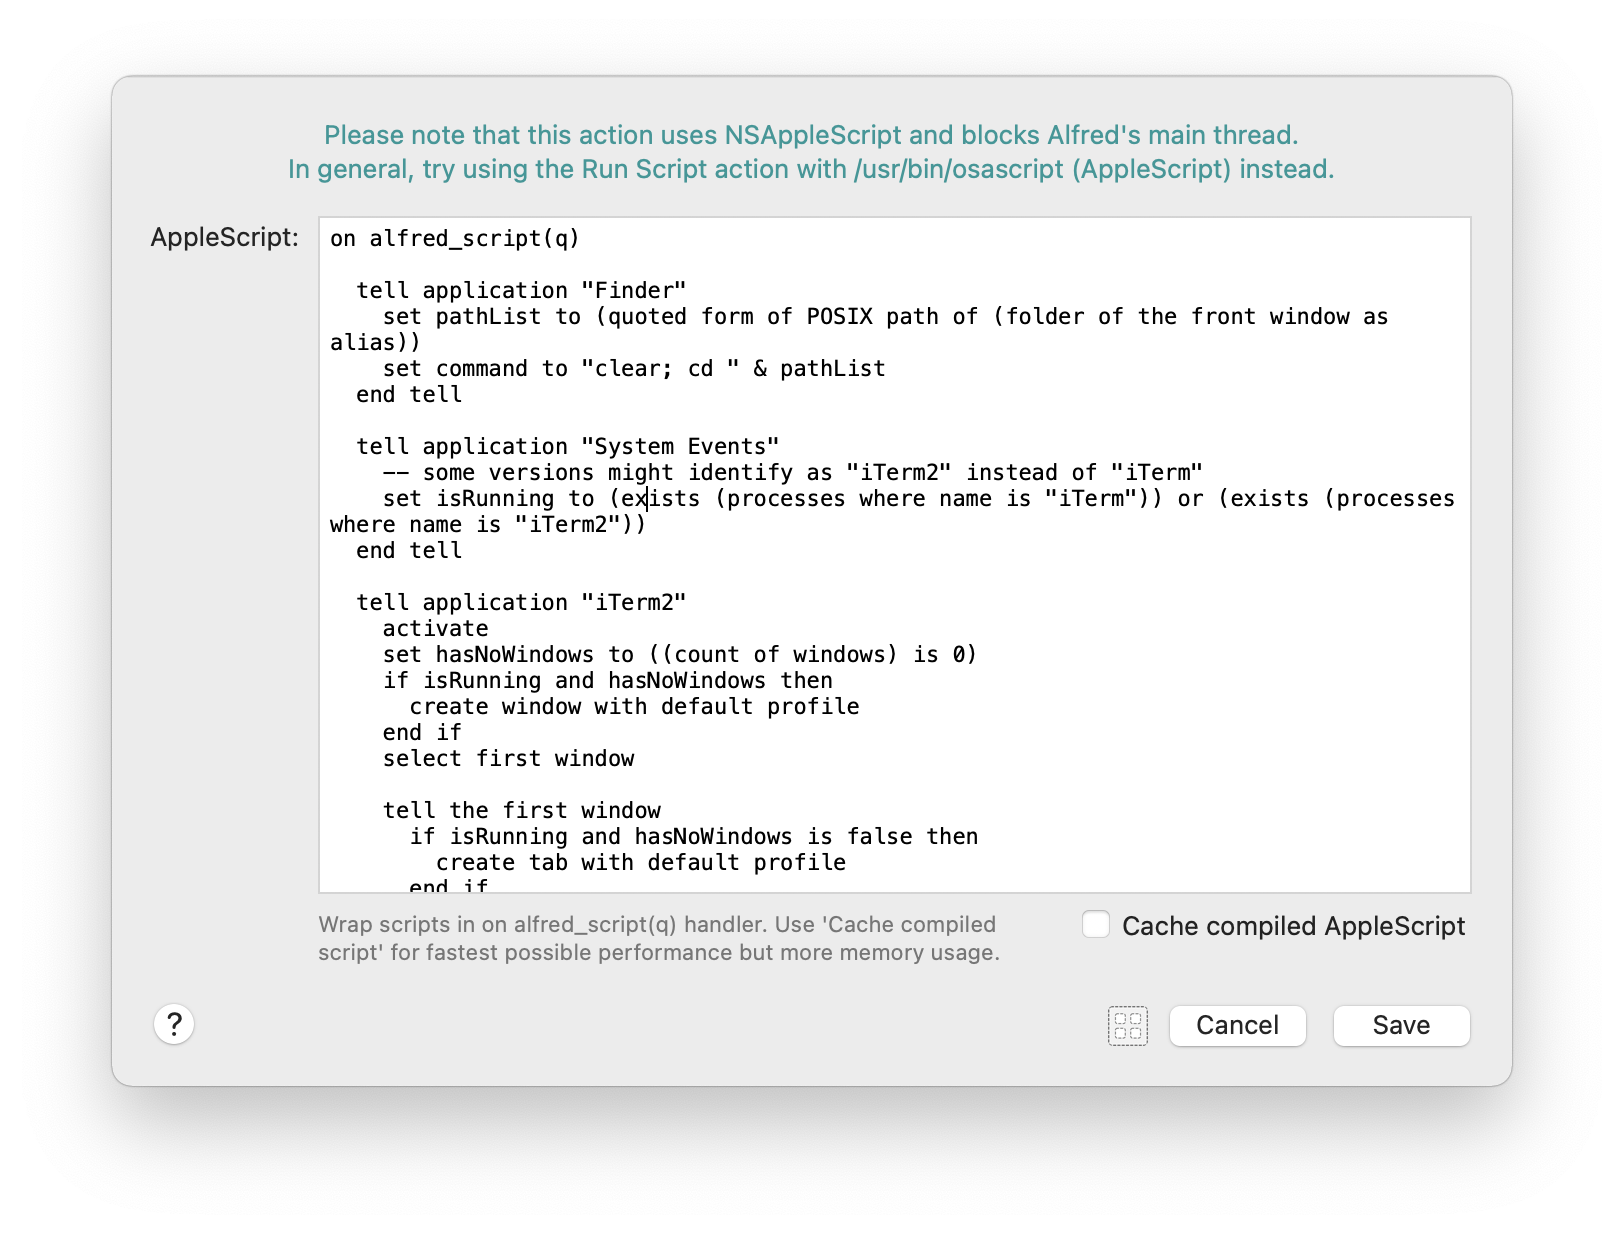Cancel the AppleScript dialog
1624x1234 pixels.
pos(1238,1026)
